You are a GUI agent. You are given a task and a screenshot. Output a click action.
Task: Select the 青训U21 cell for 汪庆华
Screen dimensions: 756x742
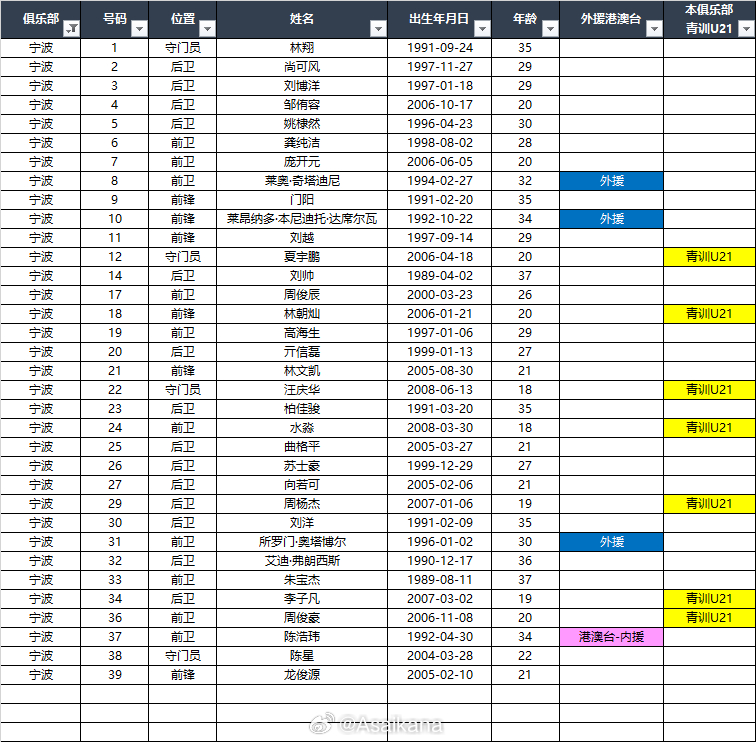(x=709, y=390)
